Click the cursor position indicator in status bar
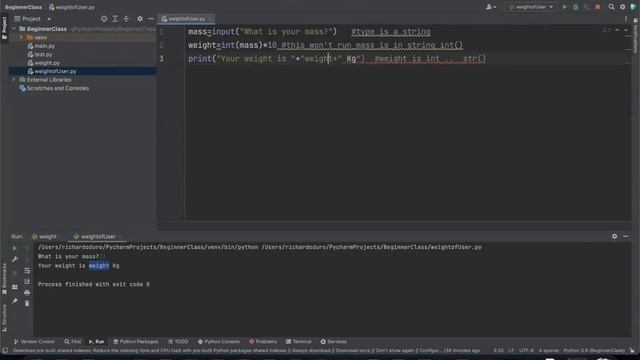Screen dimensions: 640x360 [x=498, y=351]
